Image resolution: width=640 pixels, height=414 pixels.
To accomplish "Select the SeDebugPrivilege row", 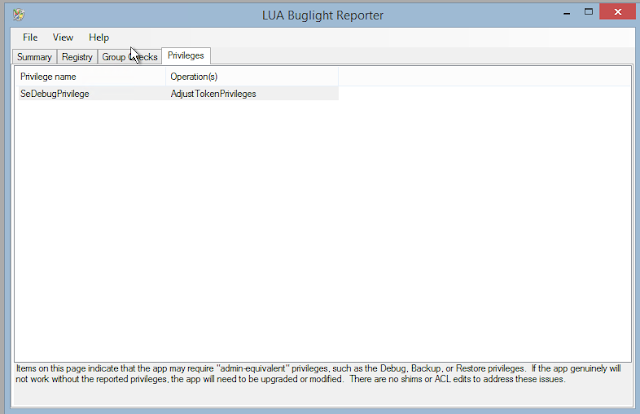I will click(178, 93).
